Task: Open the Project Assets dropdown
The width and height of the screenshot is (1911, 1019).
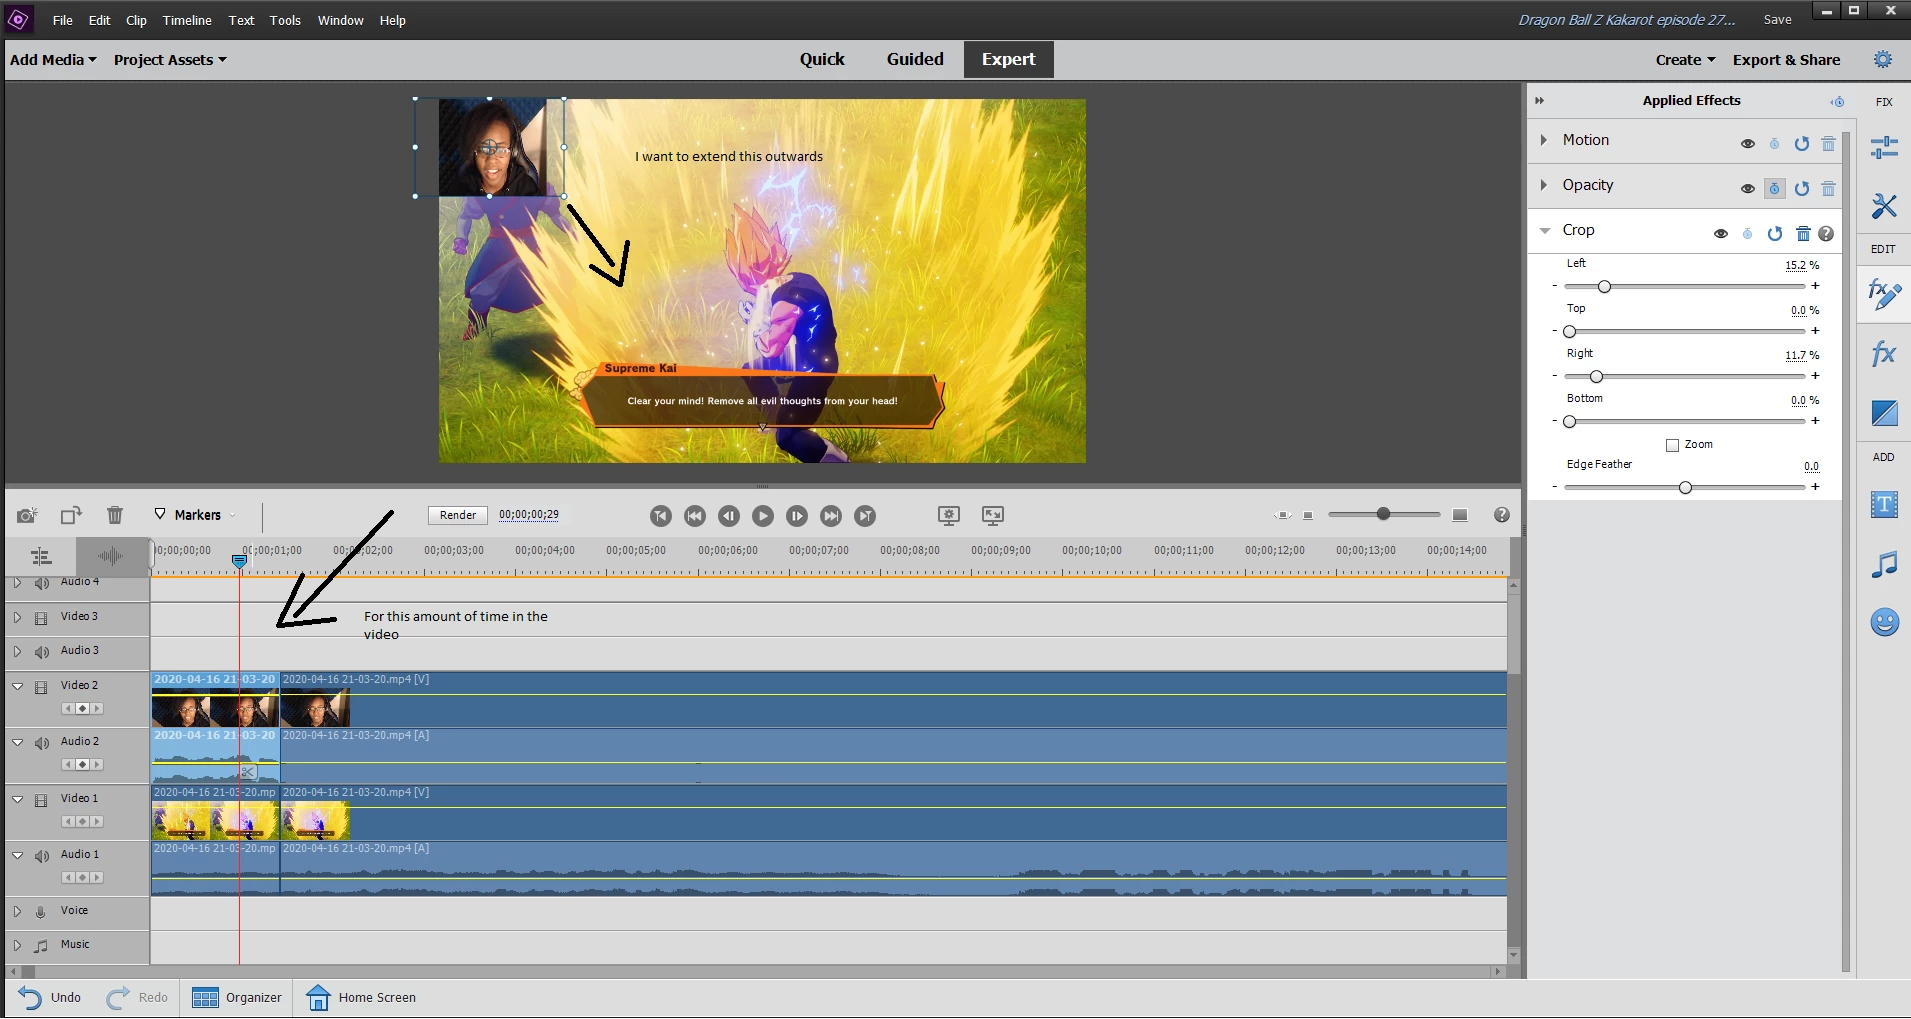Action: [x=170, y=60]
